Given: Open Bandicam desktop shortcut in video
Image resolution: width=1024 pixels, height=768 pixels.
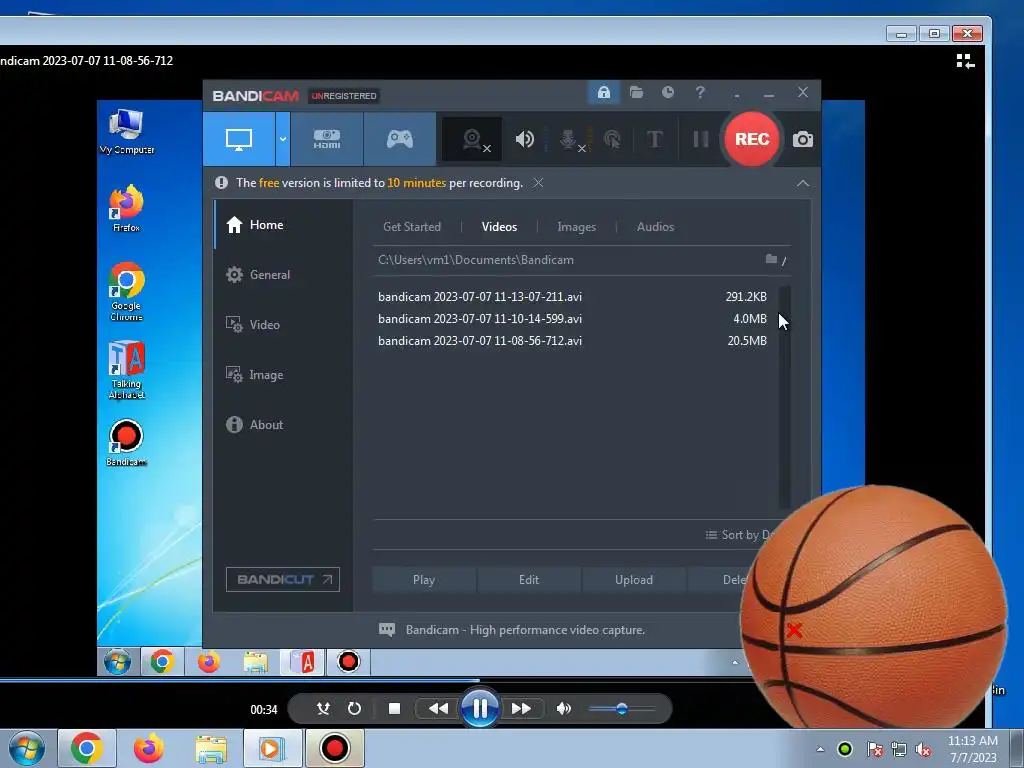Looking at the screenshot, I should (x=126, y=443).
